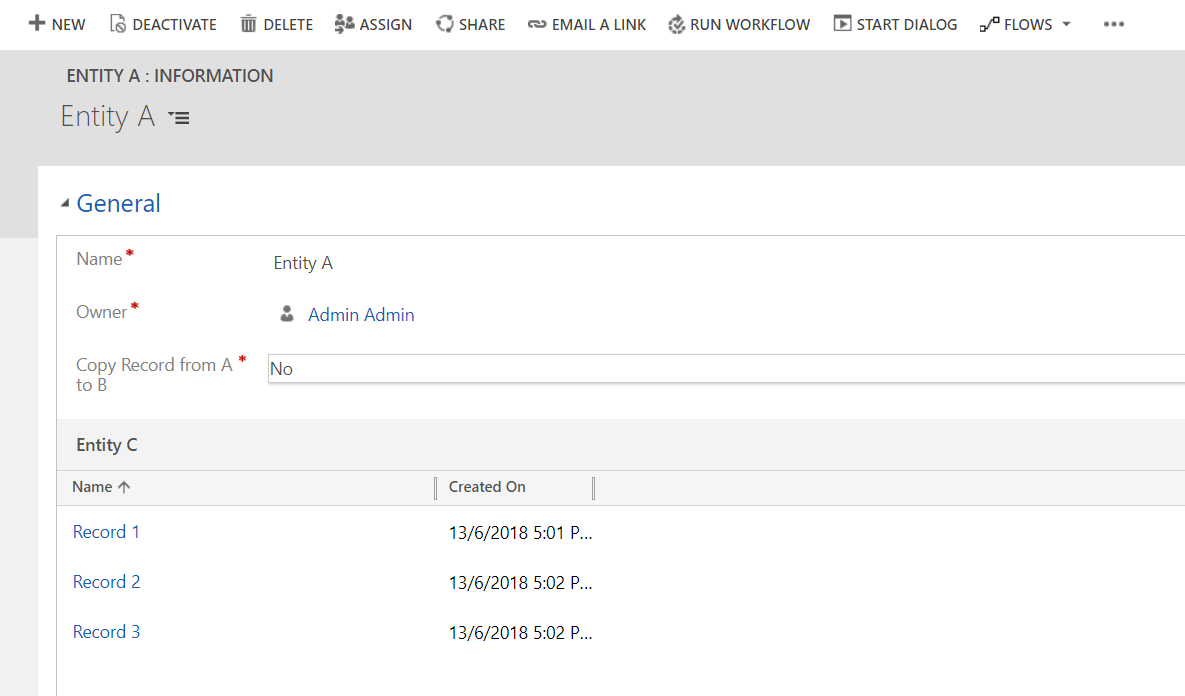This screenshot has width=1185, height=696.
Task: Open EMAIL A LINK via its chain icon
Action: click(x=535, y=23)
